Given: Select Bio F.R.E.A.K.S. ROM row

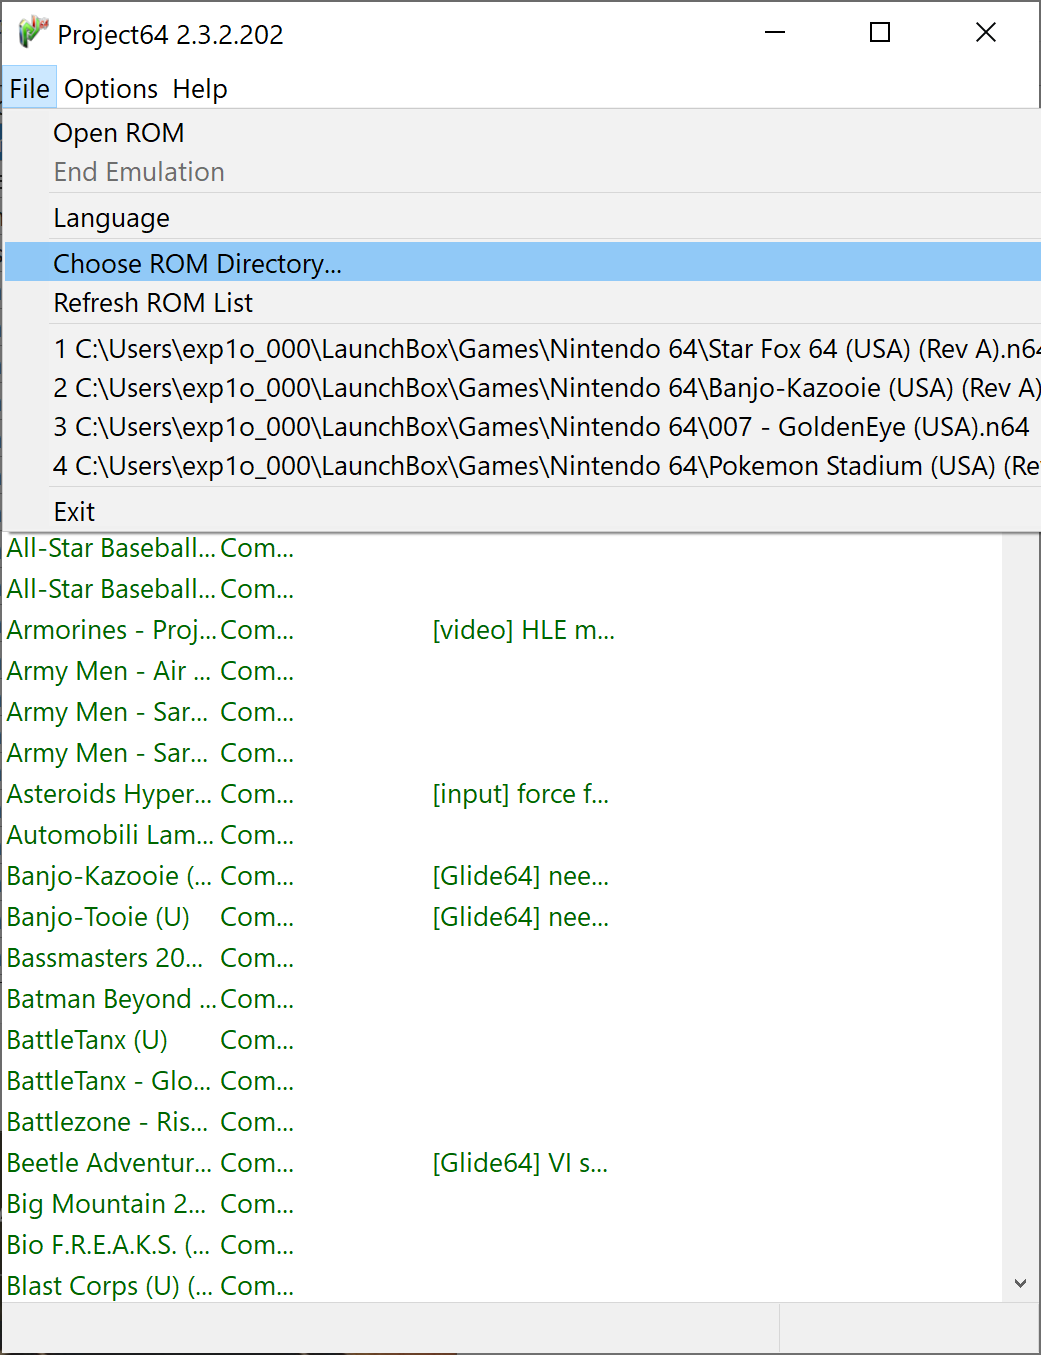Looking at the screenshot, I should click(501, 1245).
